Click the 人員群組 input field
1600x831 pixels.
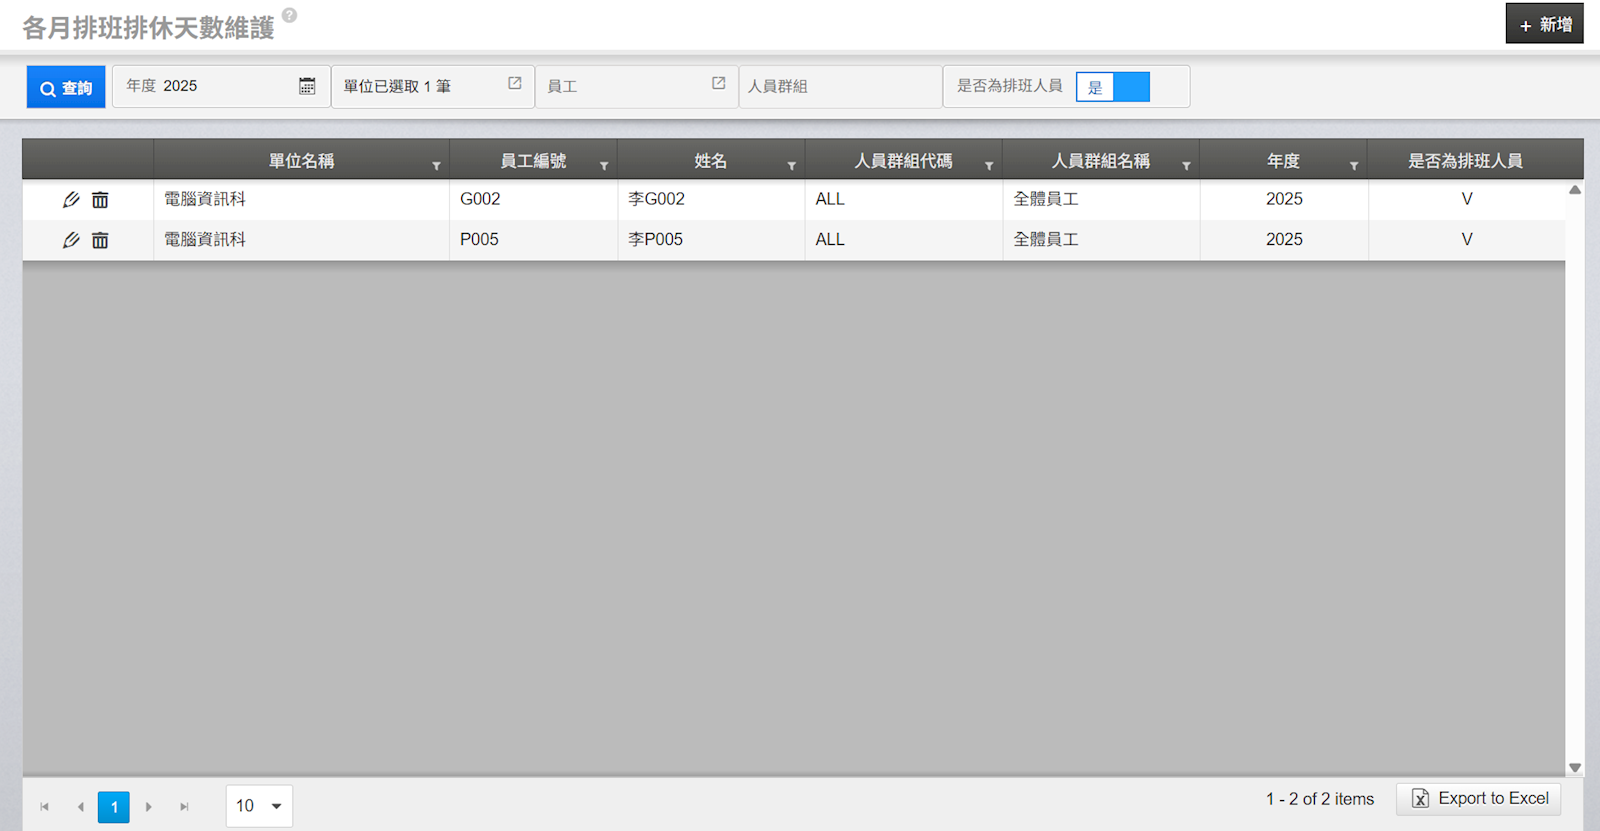coord(840,86)
